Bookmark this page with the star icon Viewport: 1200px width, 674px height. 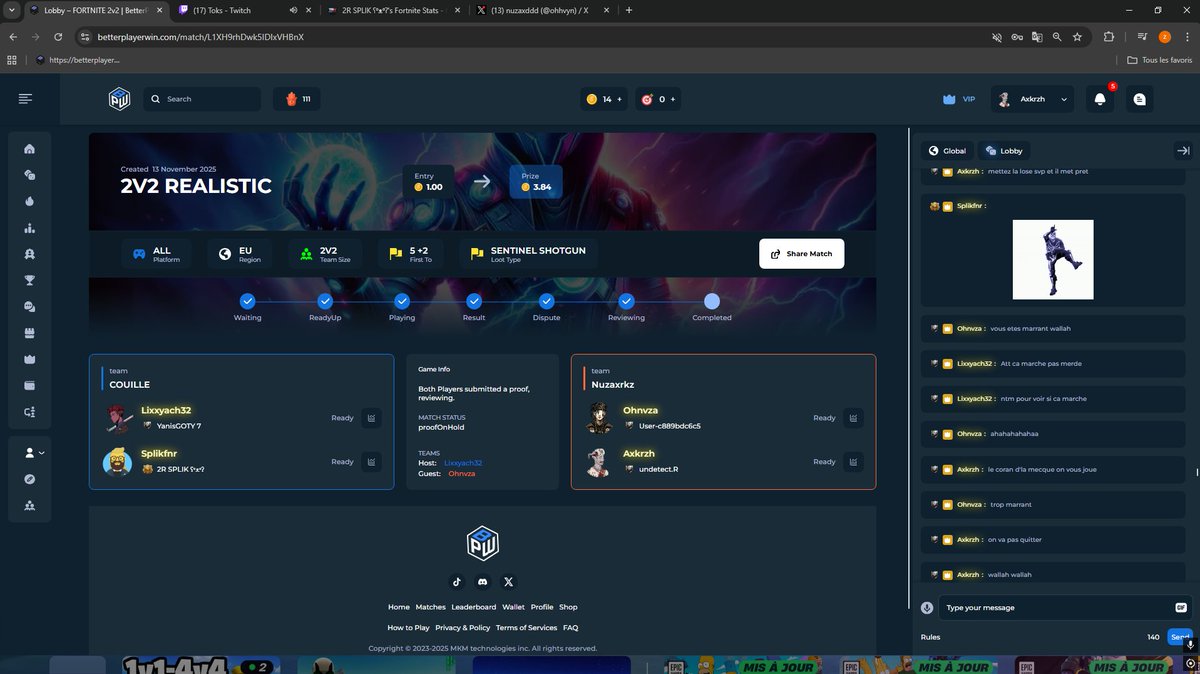pyautogui.click(x=1077, y=37)
